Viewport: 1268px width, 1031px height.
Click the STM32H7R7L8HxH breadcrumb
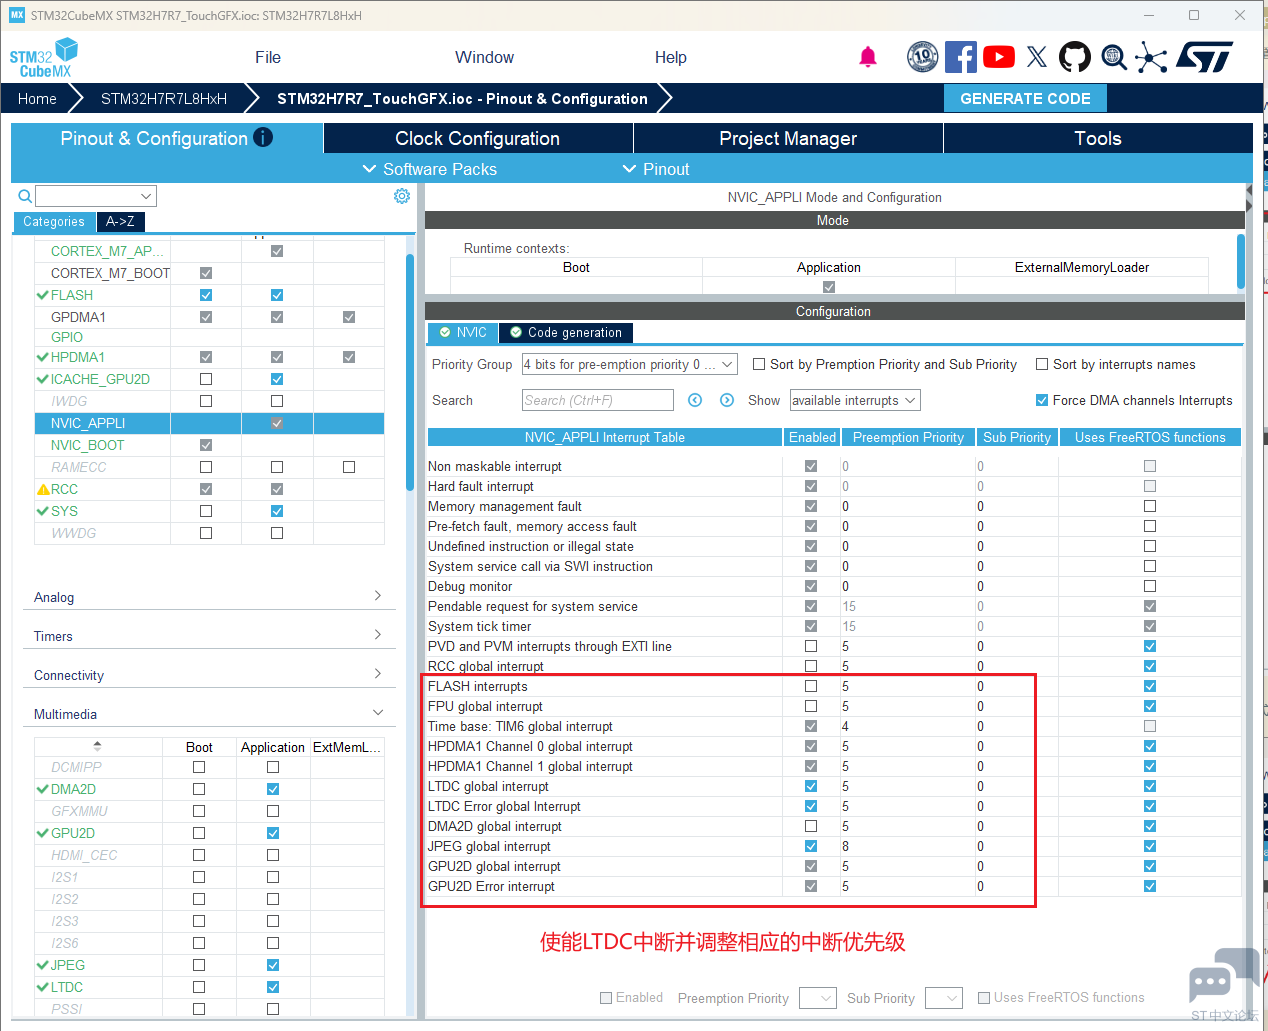pyautogui.click(x=164, y=99)
